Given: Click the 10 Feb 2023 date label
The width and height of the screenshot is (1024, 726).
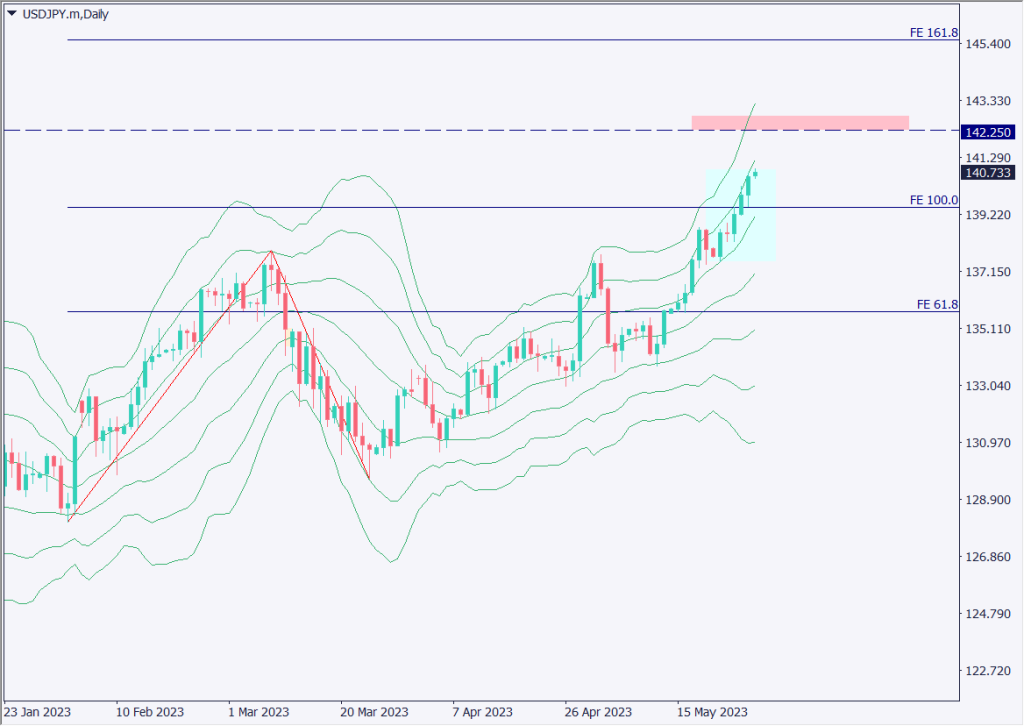Looking at the screenshot, I should (149, 712).
